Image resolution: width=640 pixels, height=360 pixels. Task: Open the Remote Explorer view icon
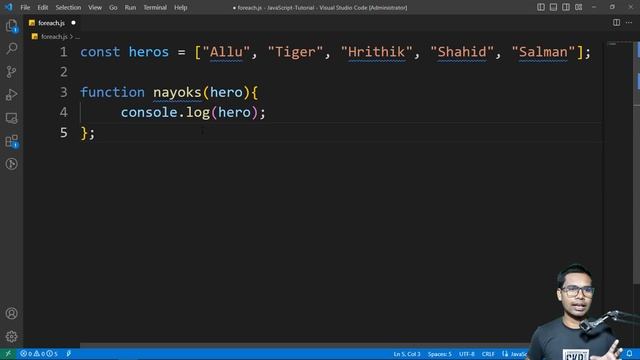11,118
